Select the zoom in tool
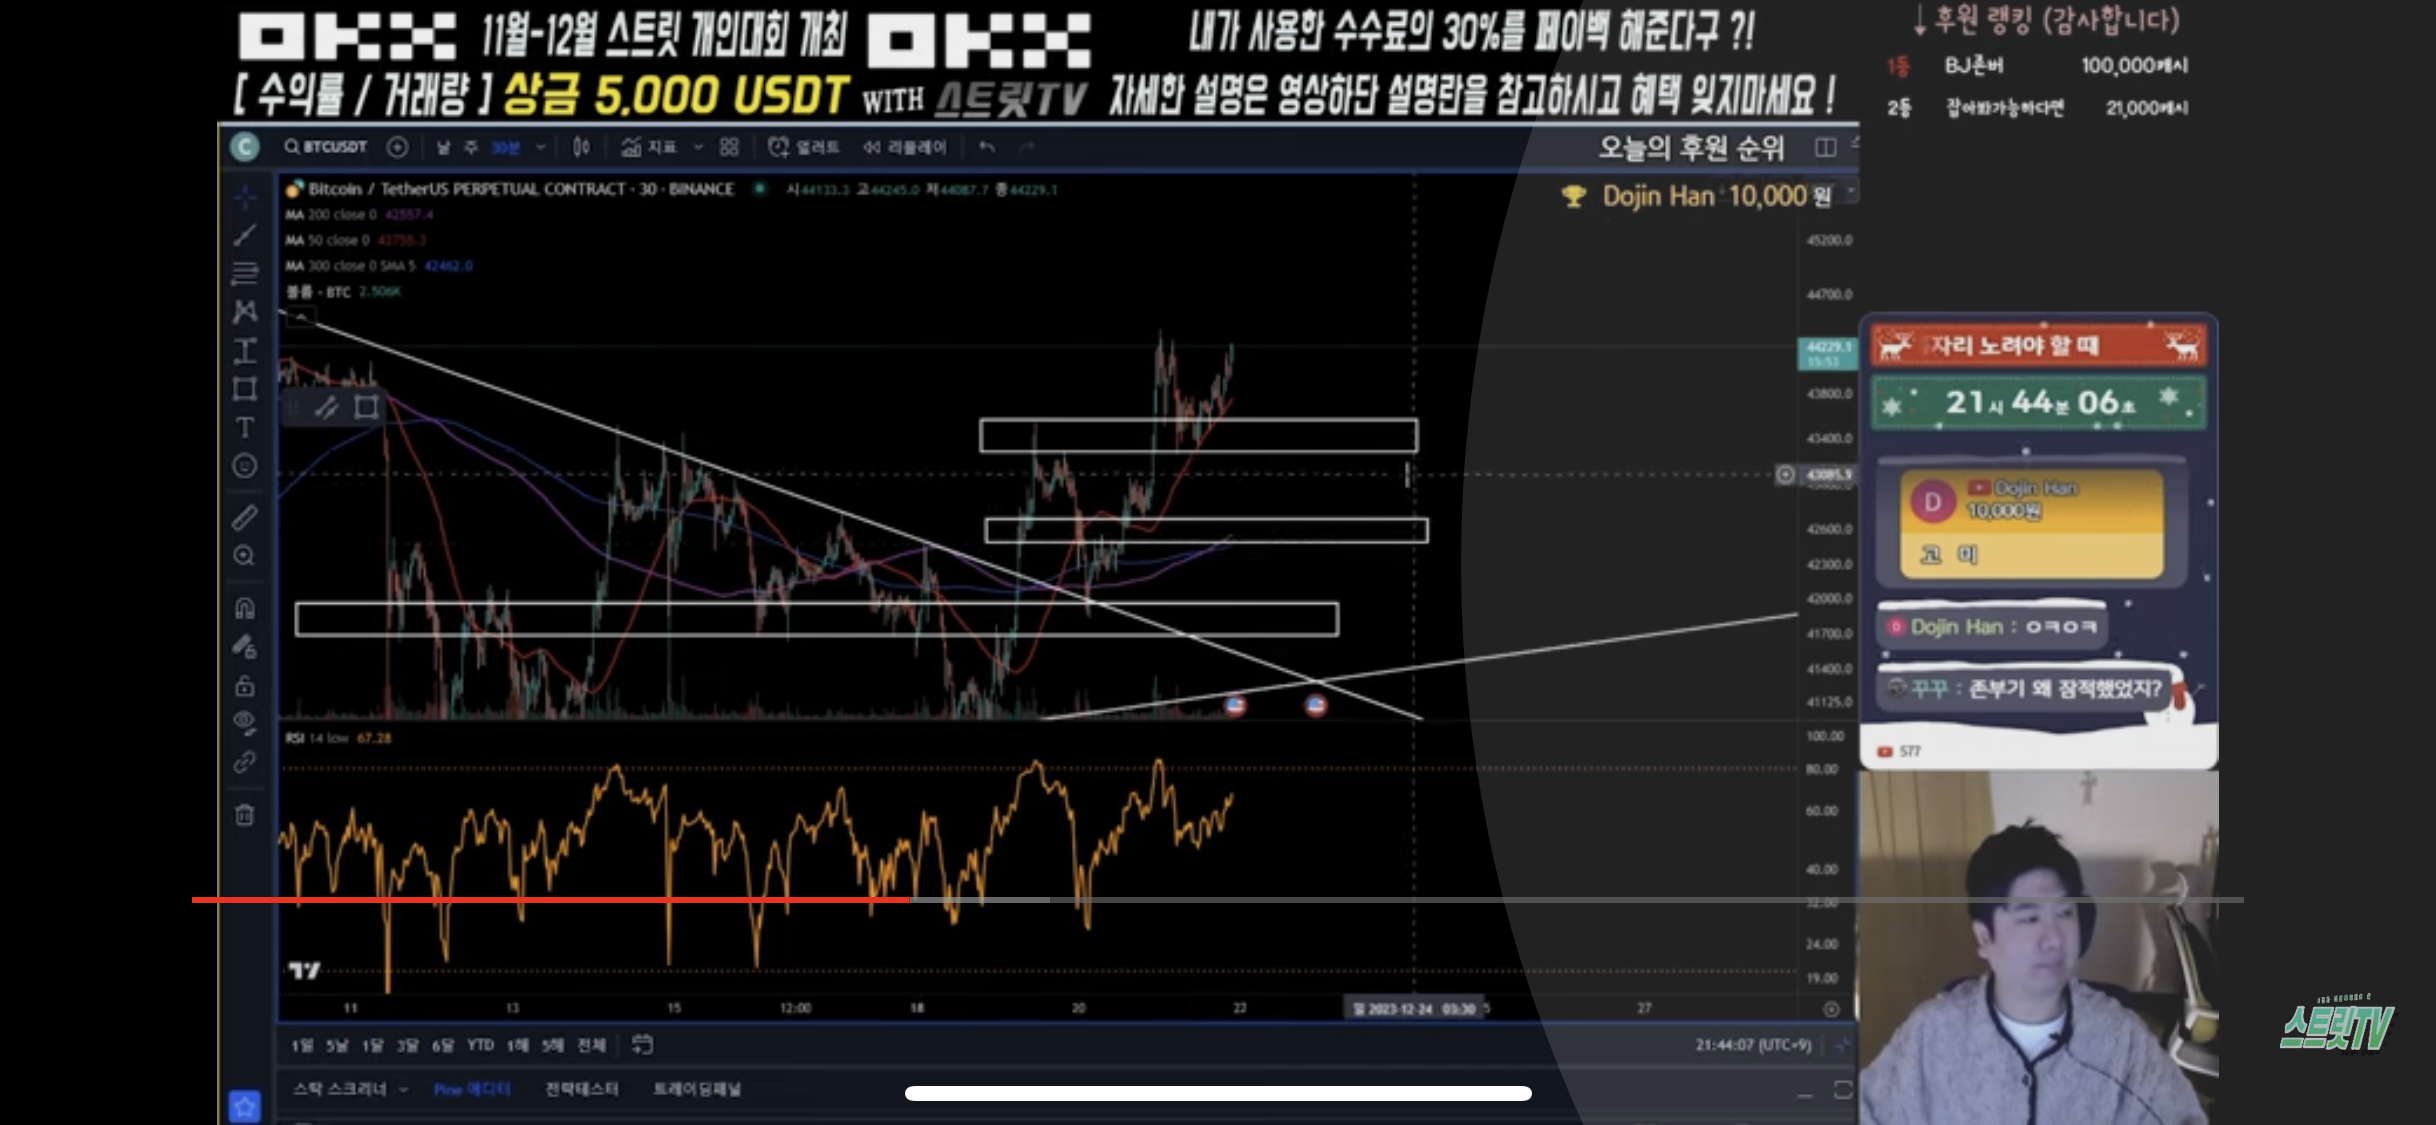Image resolution: width=2436 pixels, height=1125 pixels. [245, 556]
